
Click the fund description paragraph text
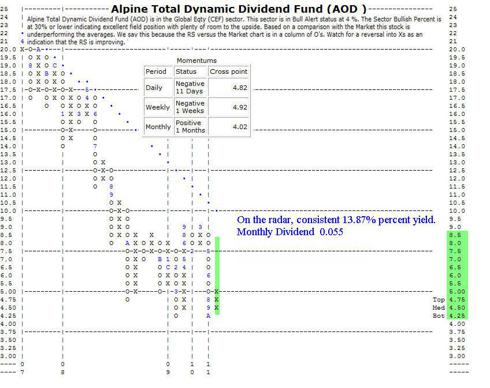[233, 31]
